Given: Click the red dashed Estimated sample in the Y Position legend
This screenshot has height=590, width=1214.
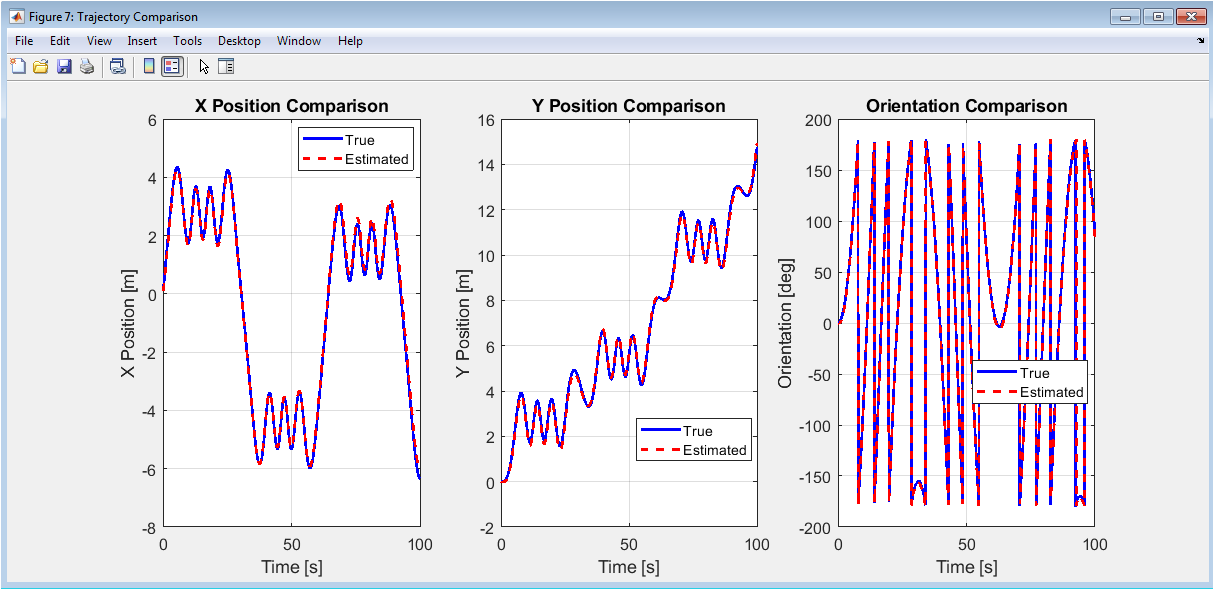Looking at the screenshot, I should click(661, 450).
